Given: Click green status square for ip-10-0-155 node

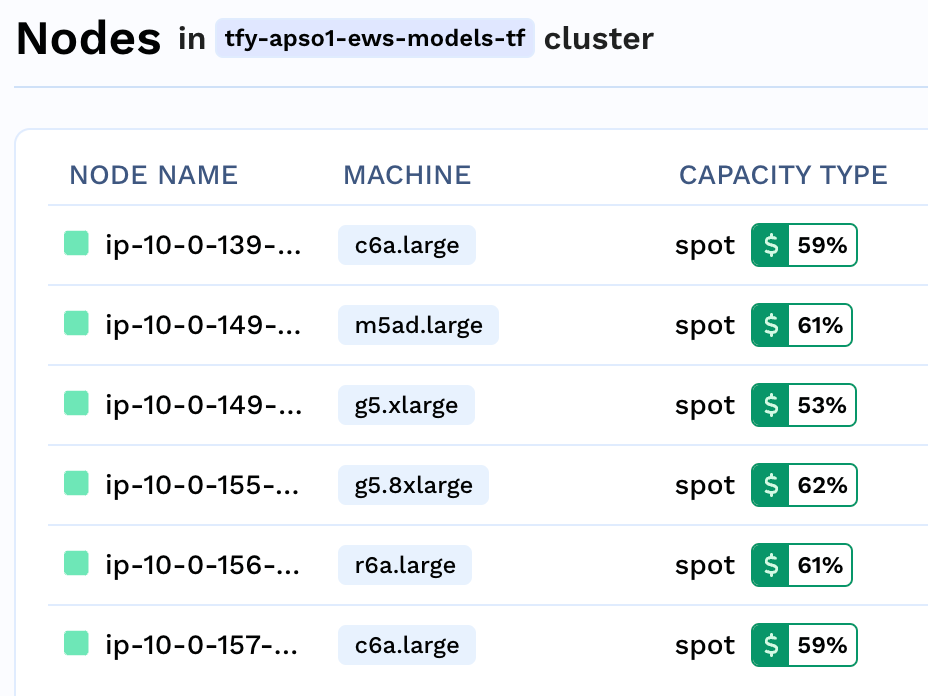Looking at the screenshot, I should [x=76, y=484].
